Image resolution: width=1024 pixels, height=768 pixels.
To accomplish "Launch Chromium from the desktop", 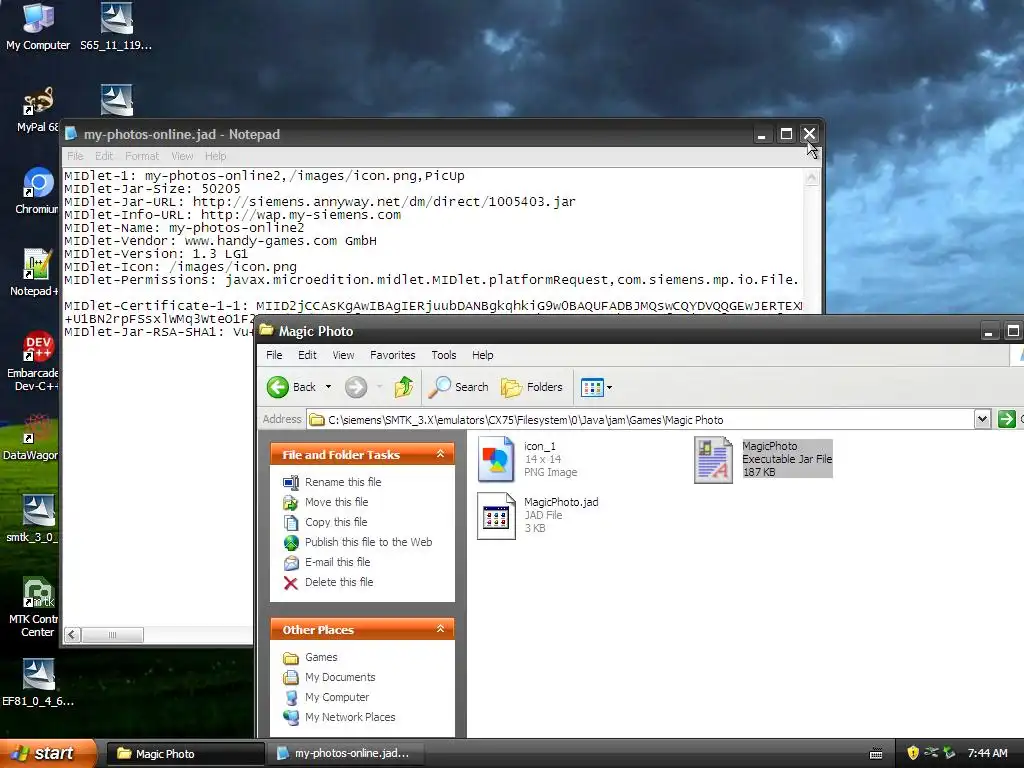I will (x=37, y=191).
